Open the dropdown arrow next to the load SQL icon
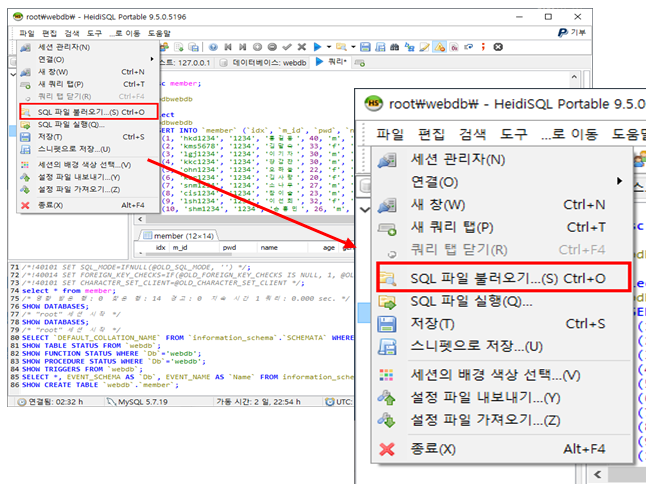The height and width of the screenshot is (494, 657). 353,47
